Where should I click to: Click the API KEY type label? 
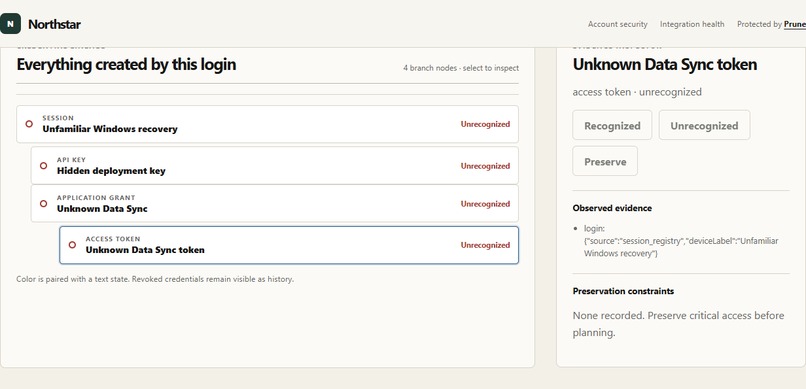[71, 160]
